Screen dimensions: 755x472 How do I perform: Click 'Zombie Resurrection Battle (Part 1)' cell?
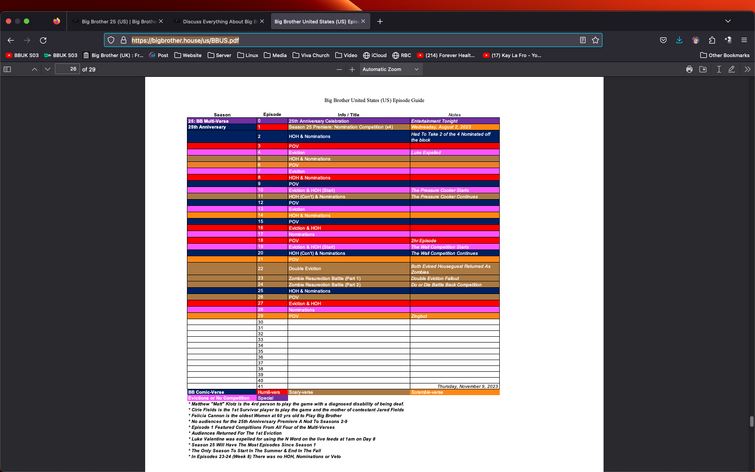coord(349,278)
